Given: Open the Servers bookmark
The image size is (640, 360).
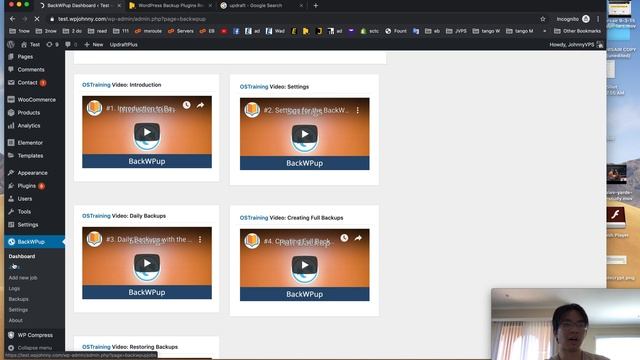Looking at the screenshot, I should click(180, 31).
